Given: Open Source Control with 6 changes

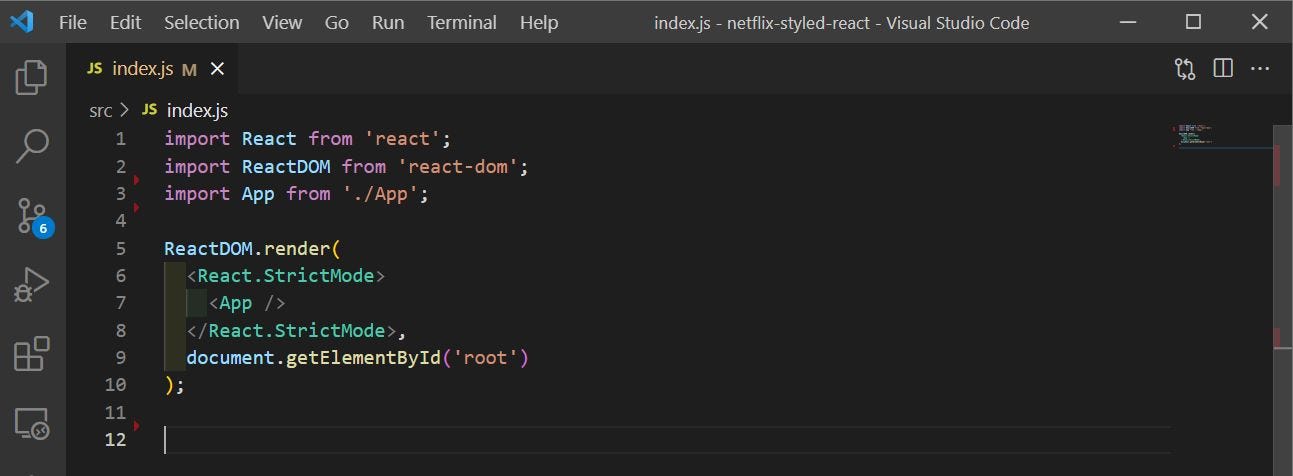Looking at the screenshot, I should coord(33,216).
